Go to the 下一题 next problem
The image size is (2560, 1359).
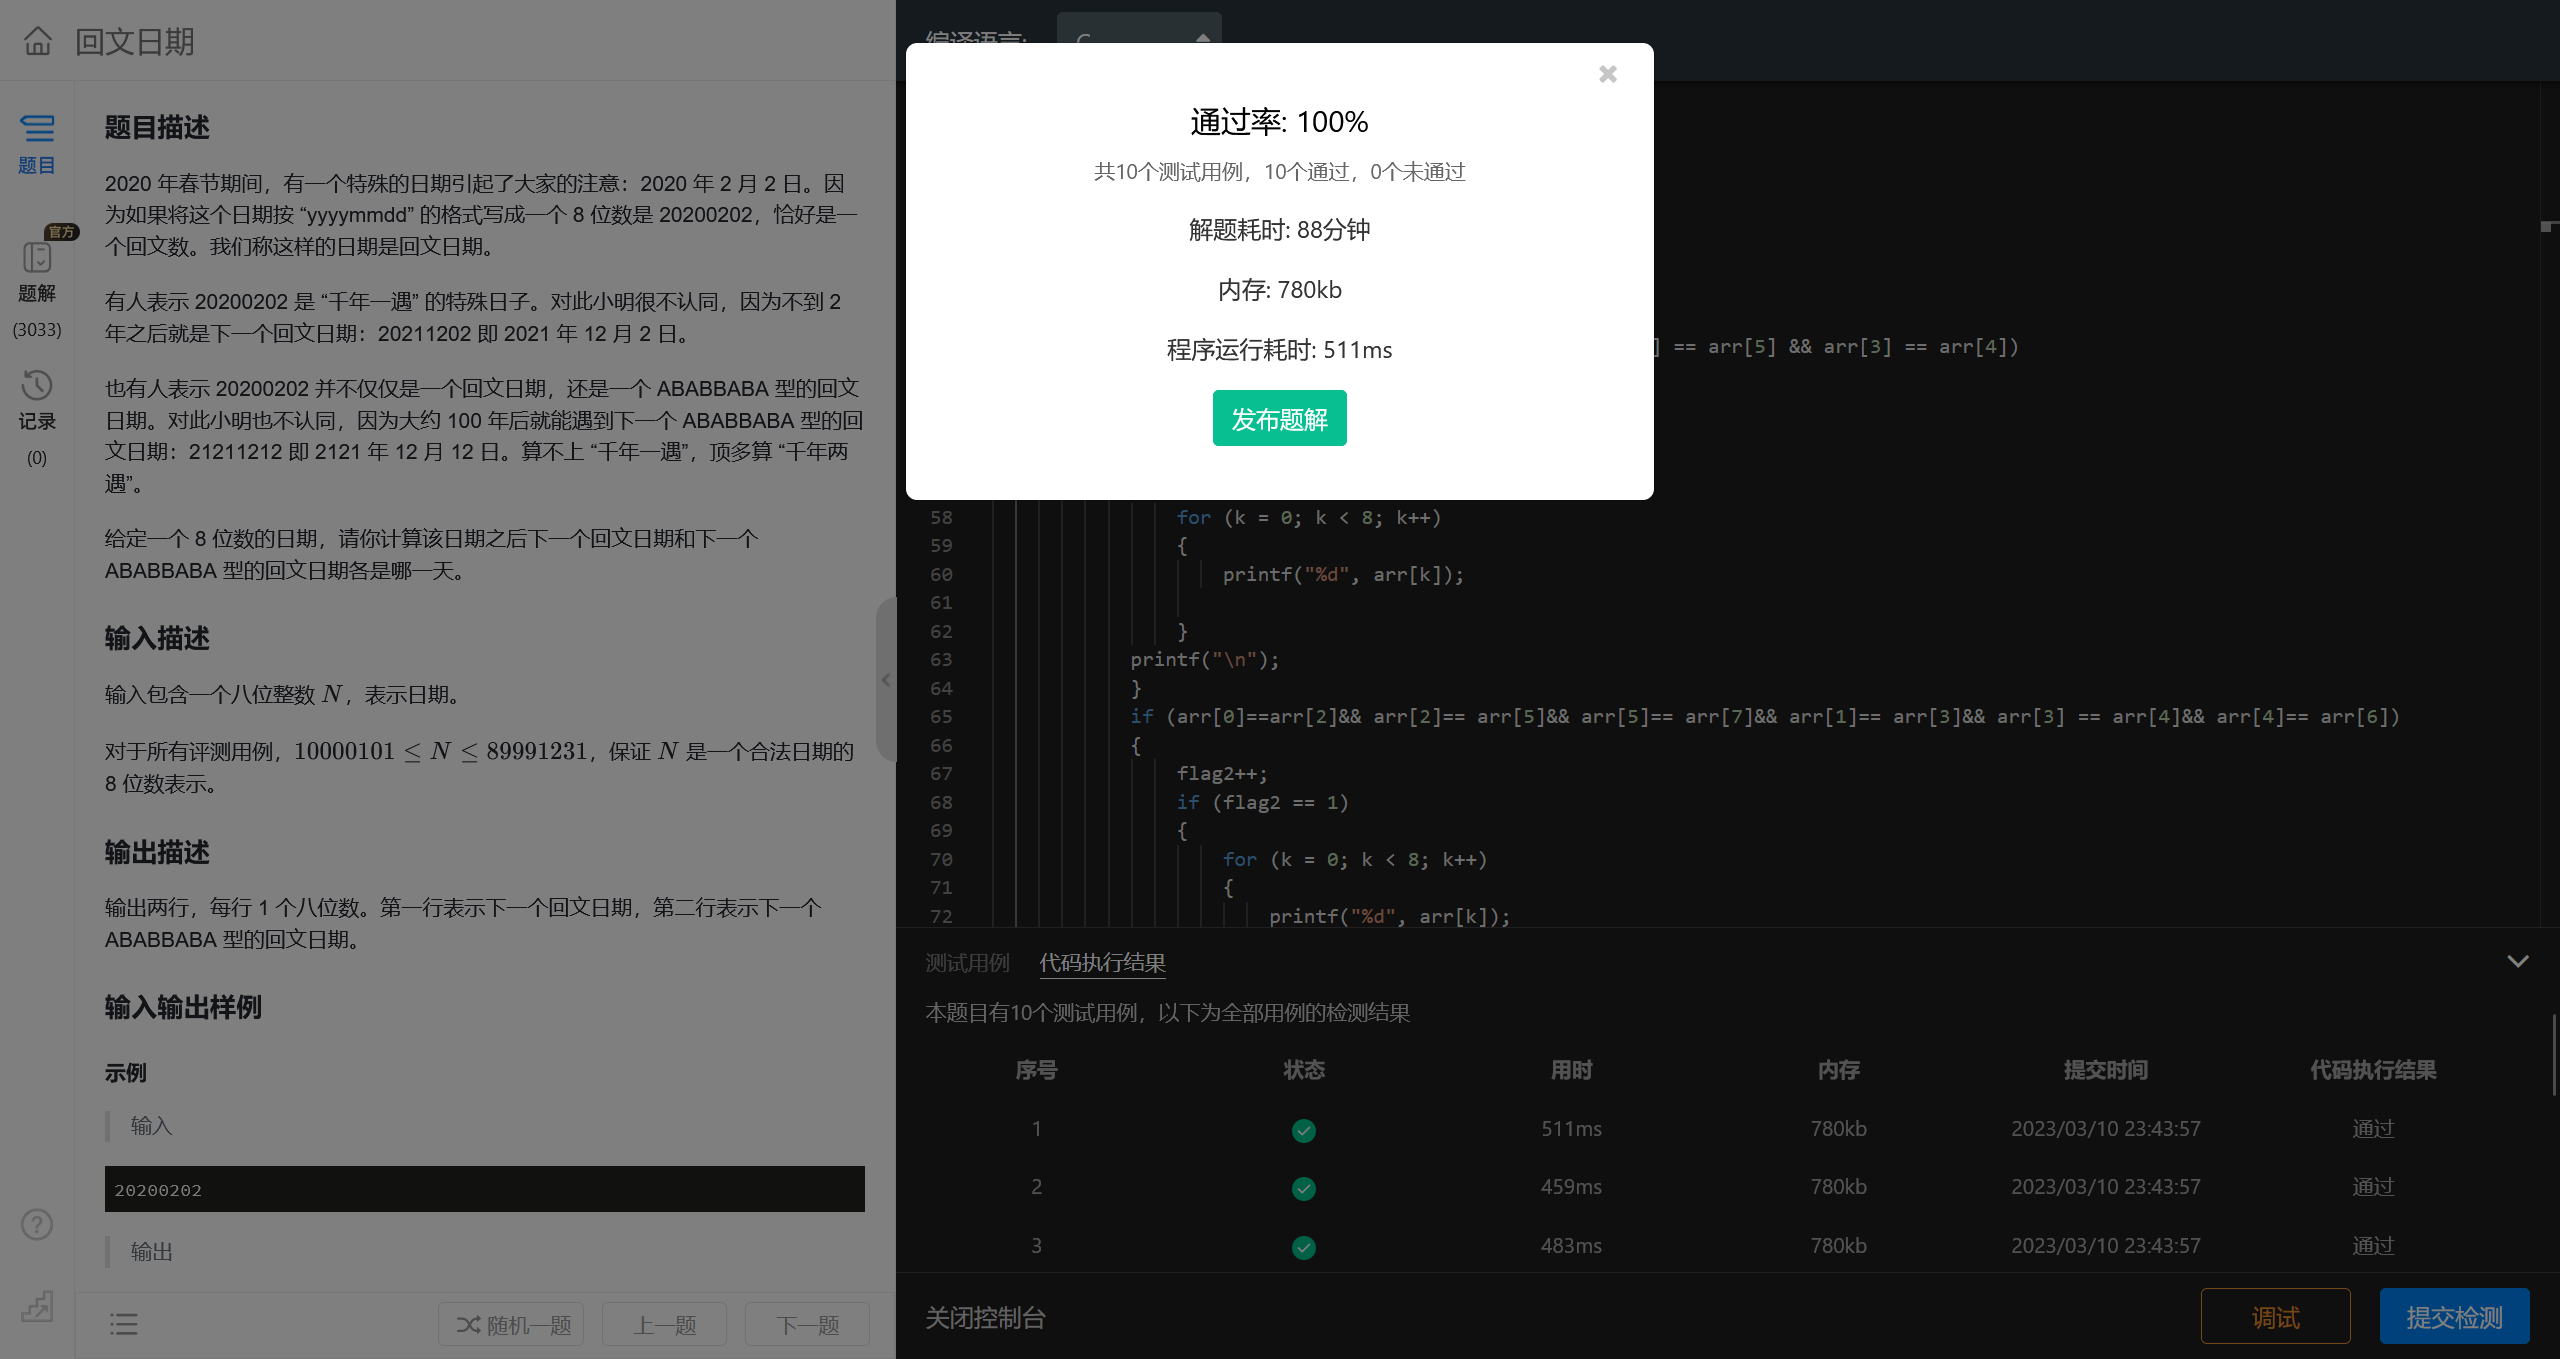[807, 1325]
